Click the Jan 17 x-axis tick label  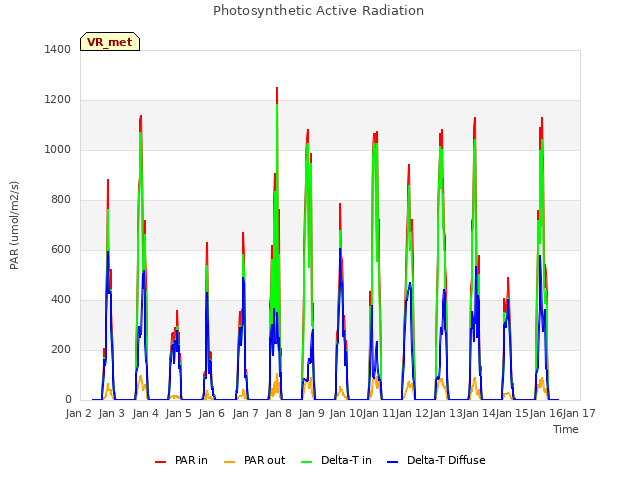tap(579, 413)
